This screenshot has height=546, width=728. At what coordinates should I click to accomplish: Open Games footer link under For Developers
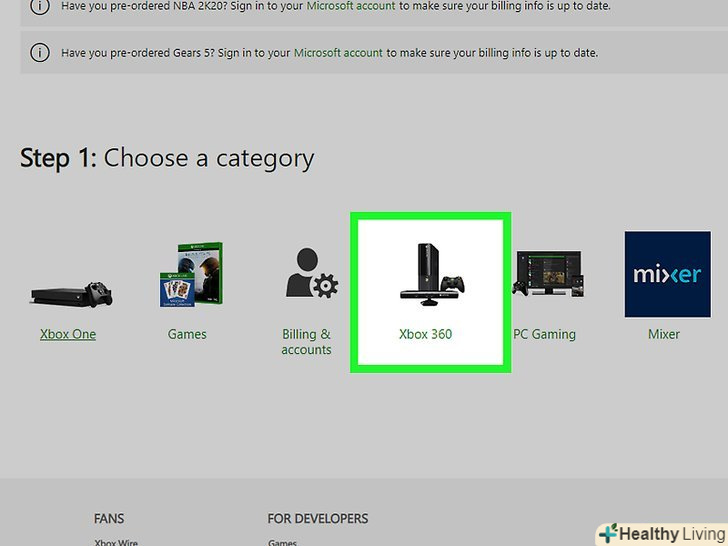pos(282,542)
